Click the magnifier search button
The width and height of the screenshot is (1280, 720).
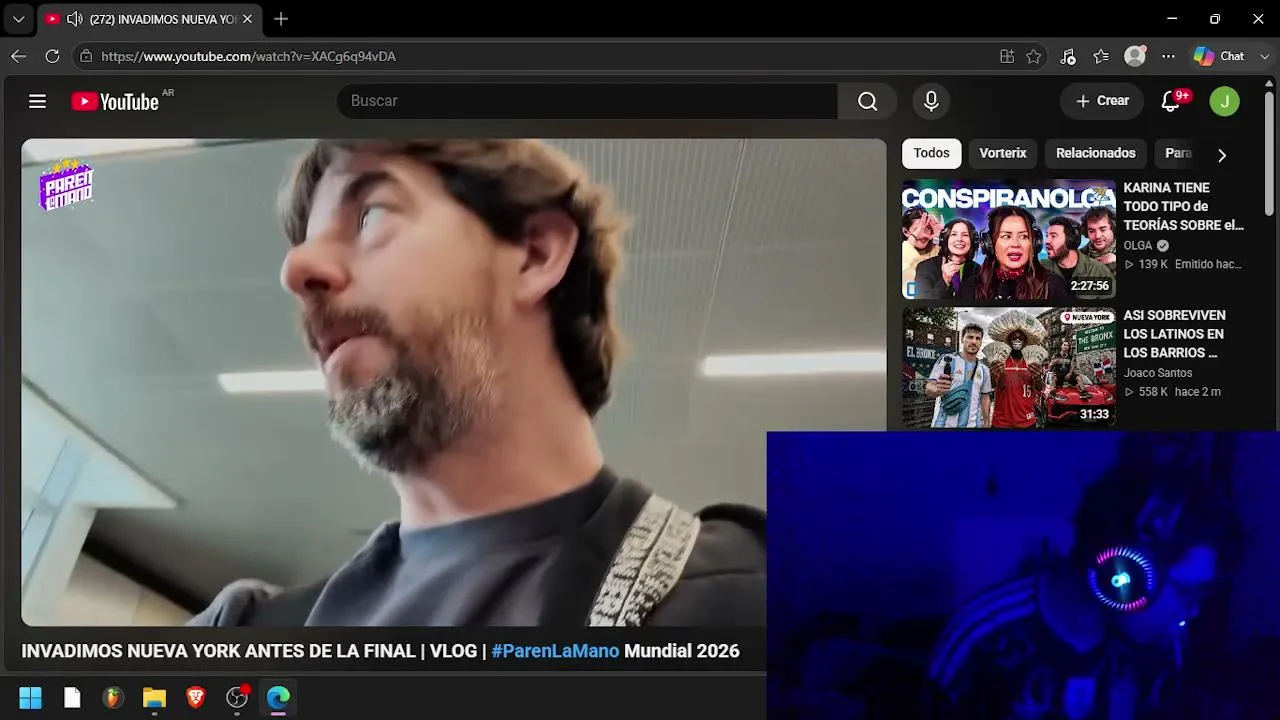[867, 101]
